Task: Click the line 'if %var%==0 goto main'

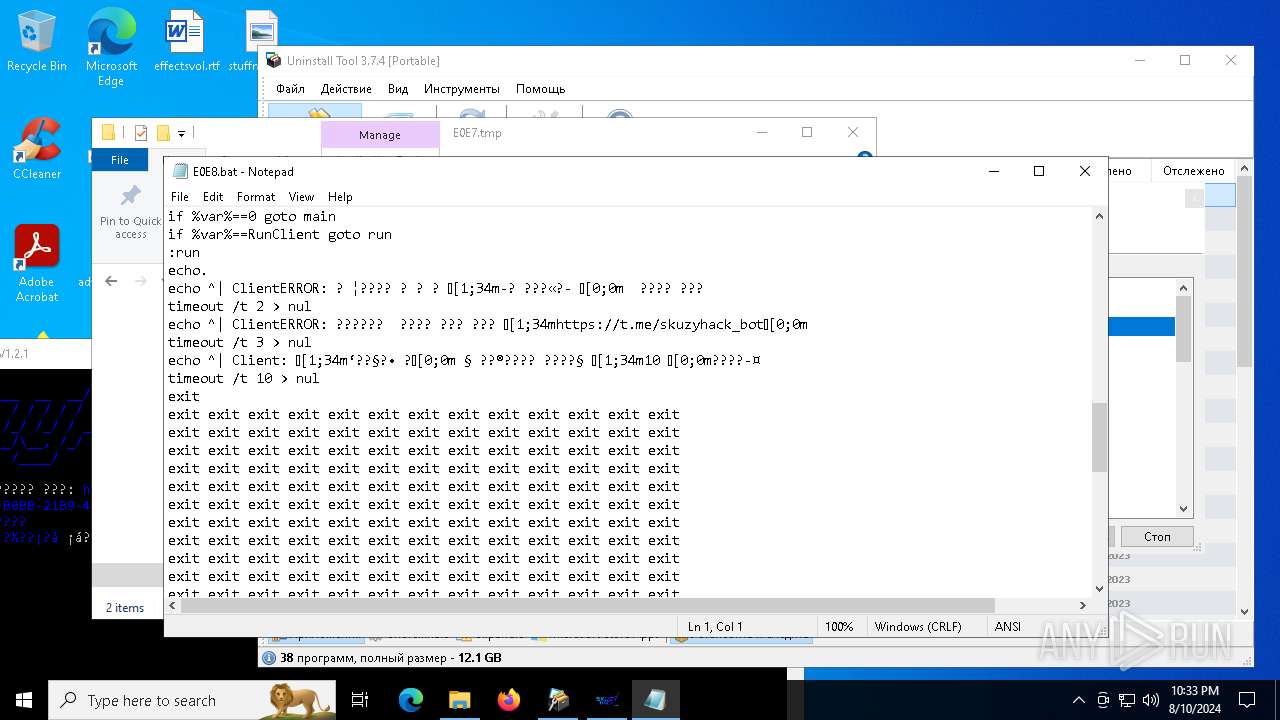Action: coord(252,216)
